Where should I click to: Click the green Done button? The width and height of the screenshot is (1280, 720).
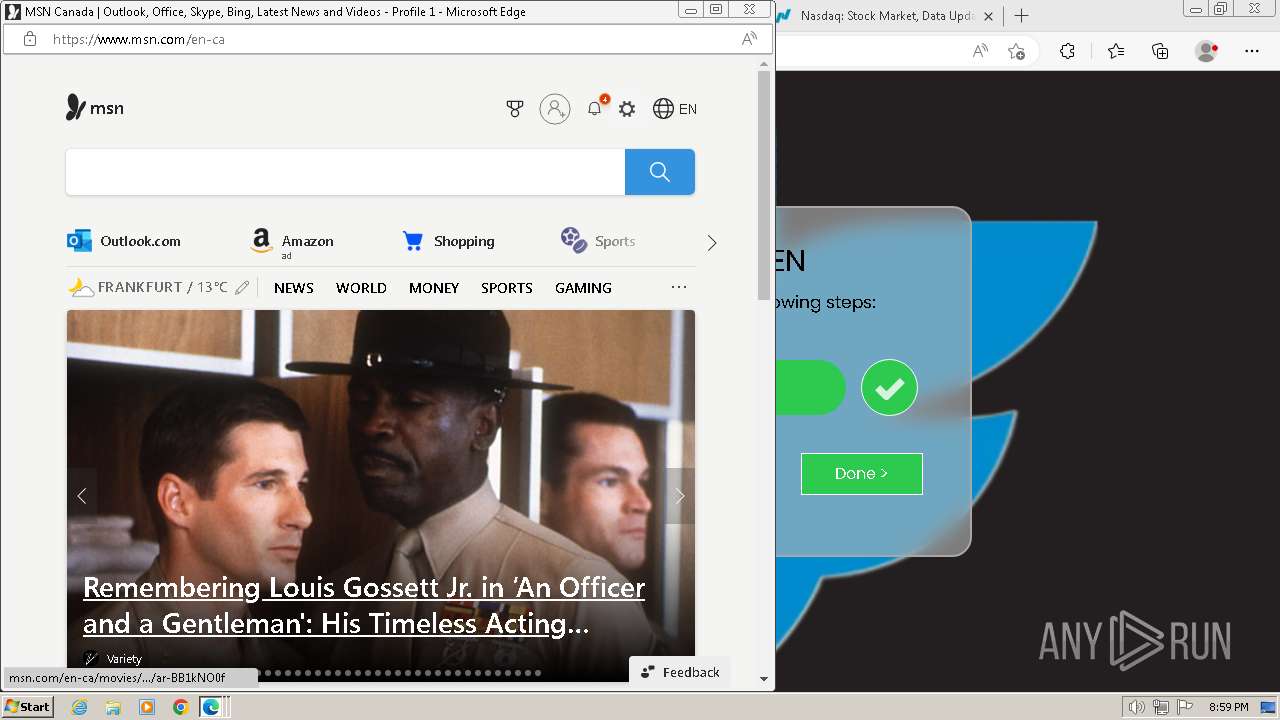click(x=862, y=474)
